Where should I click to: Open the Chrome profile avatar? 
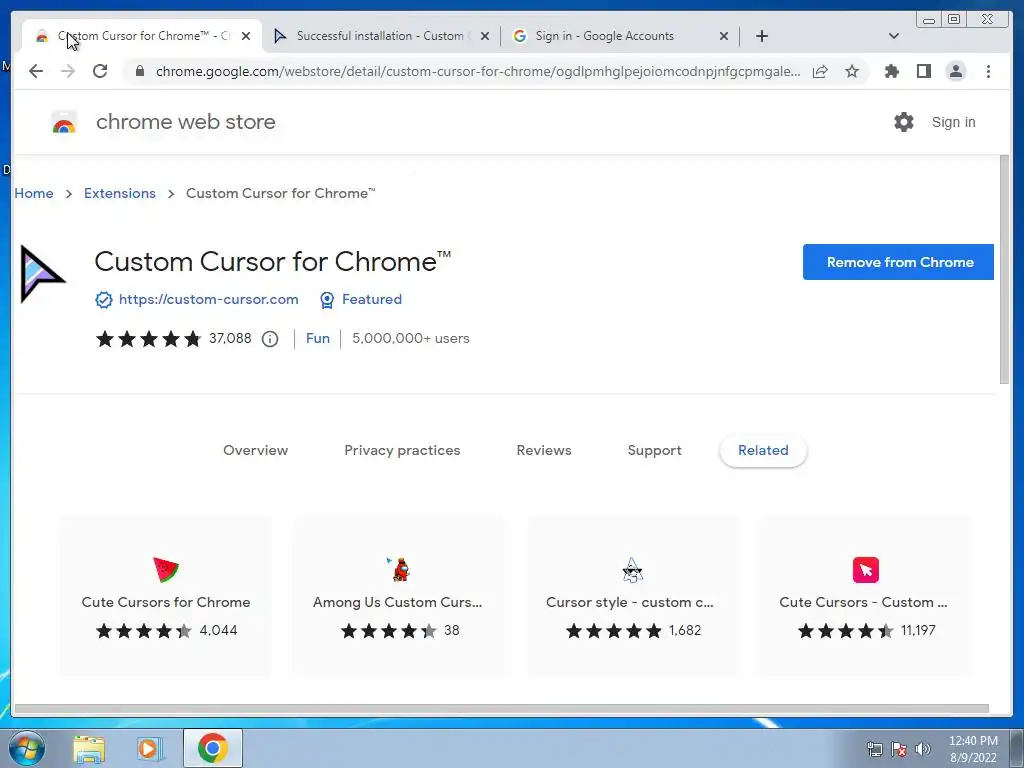click(955, 71)
